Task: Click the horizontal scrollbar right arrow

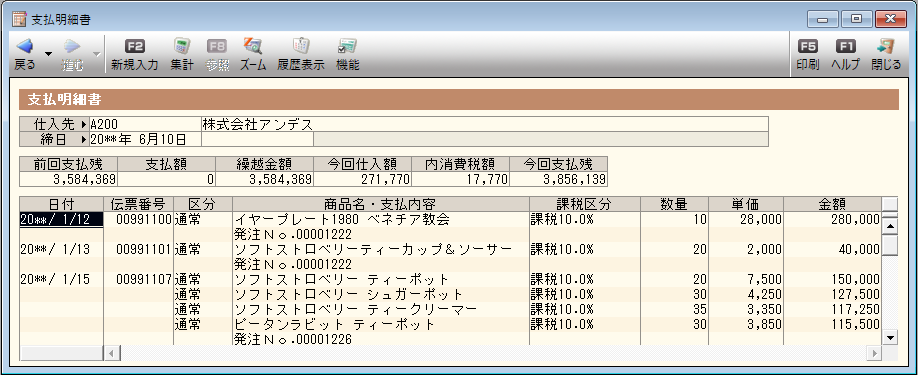Action: [x=874, y=353]
